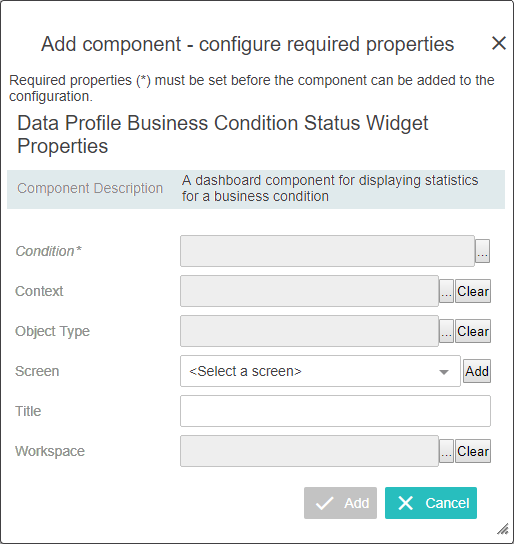Open the Workspace browse ellipsis button
The width and height of the screenshot is (514, 544).
(x=446, y=451)
